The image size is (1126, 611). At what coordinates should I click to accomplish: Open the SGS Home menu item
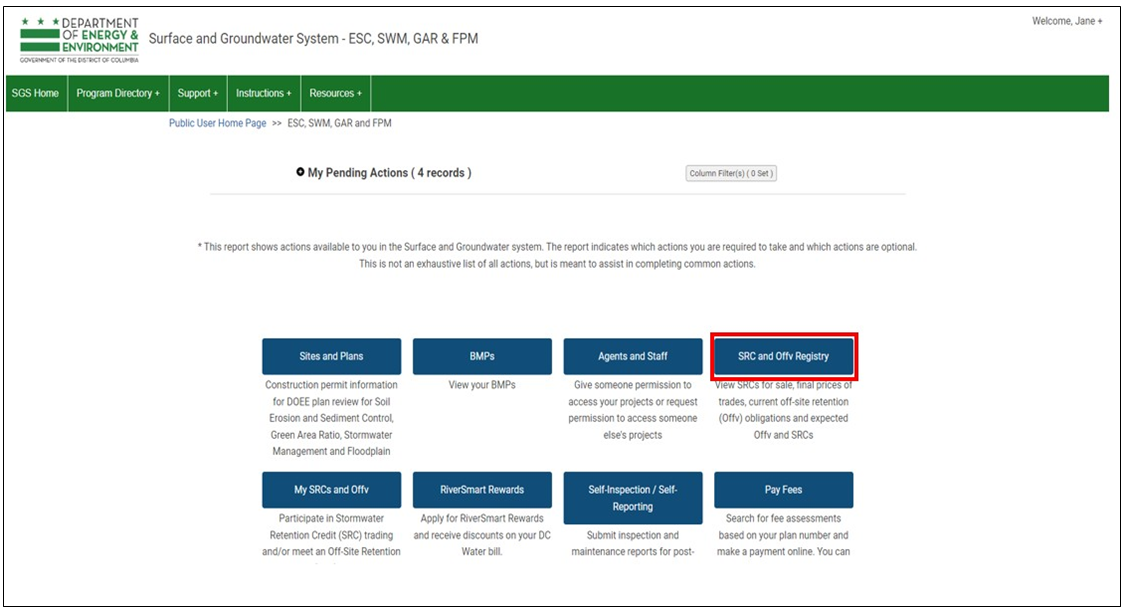click(x=35, y=93)
